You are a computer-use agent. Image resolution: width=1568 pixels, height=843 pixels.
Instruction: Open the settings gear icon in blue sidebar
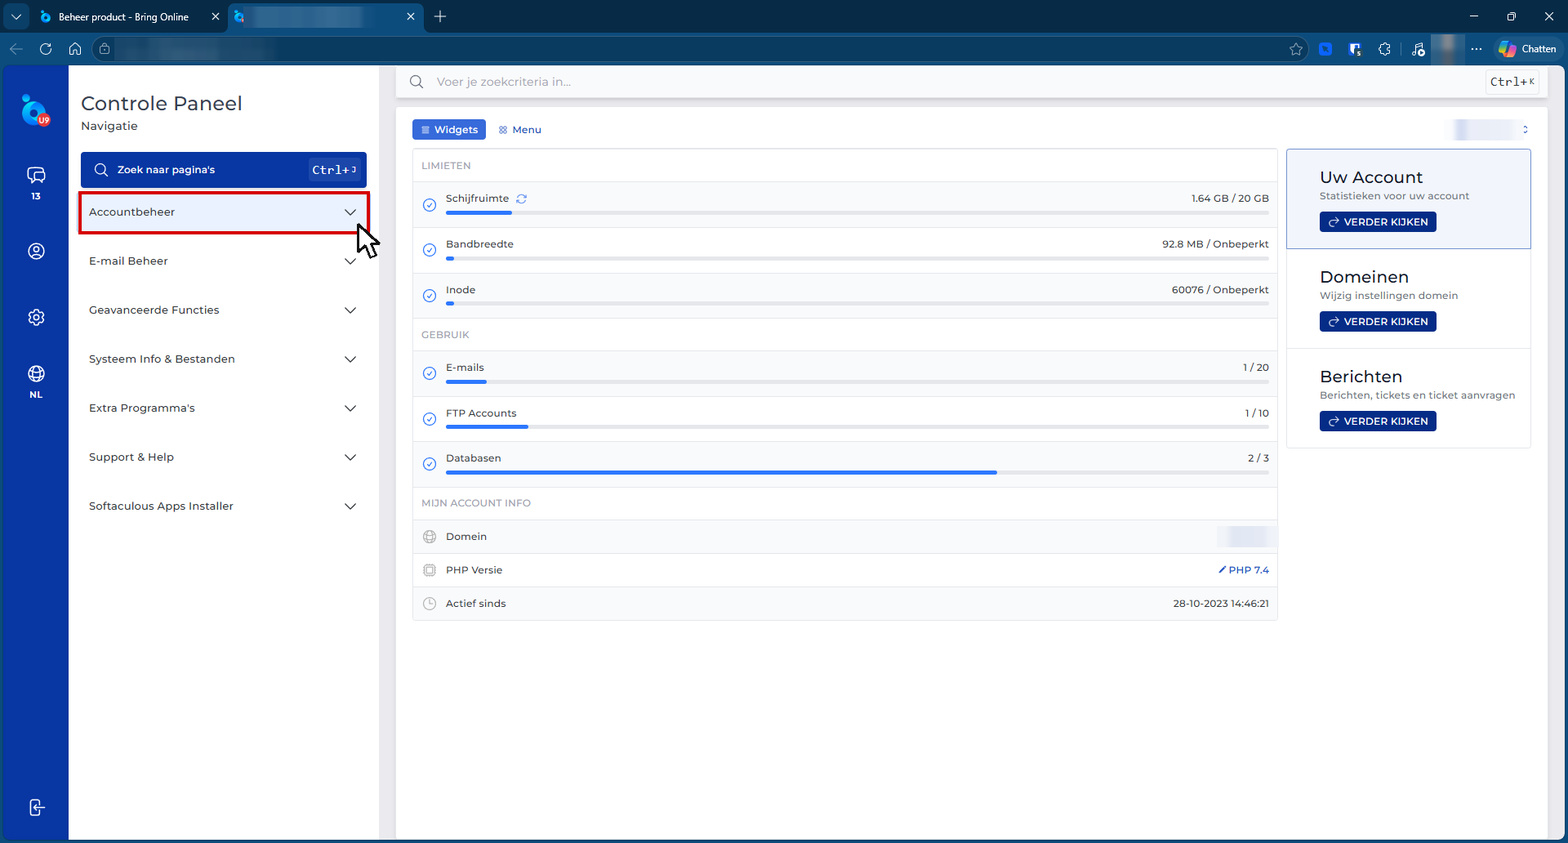coord(36,317)
